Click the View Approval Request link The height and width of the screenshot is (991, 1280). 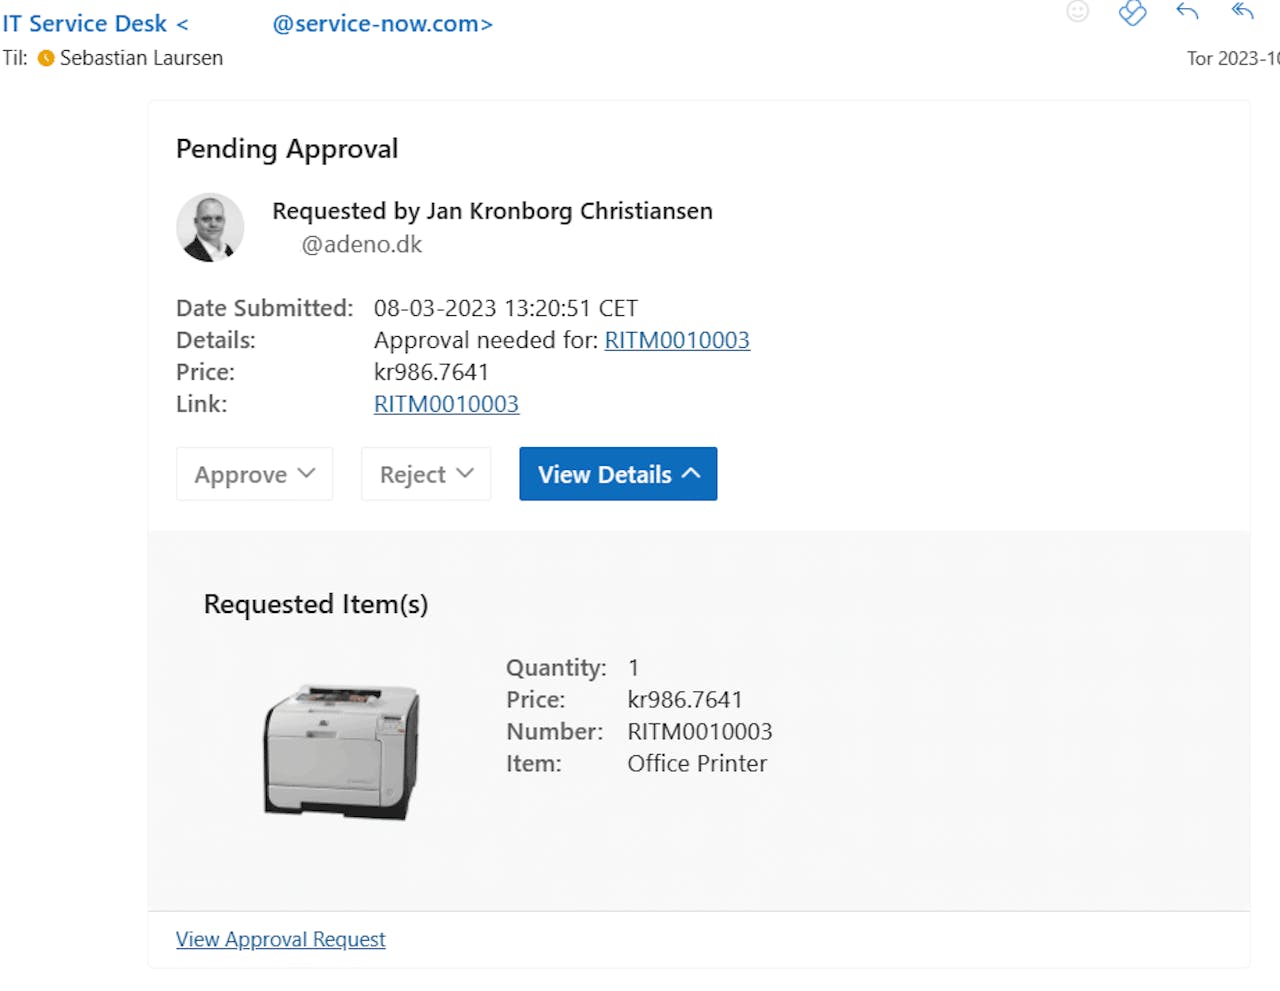(280, 939)
